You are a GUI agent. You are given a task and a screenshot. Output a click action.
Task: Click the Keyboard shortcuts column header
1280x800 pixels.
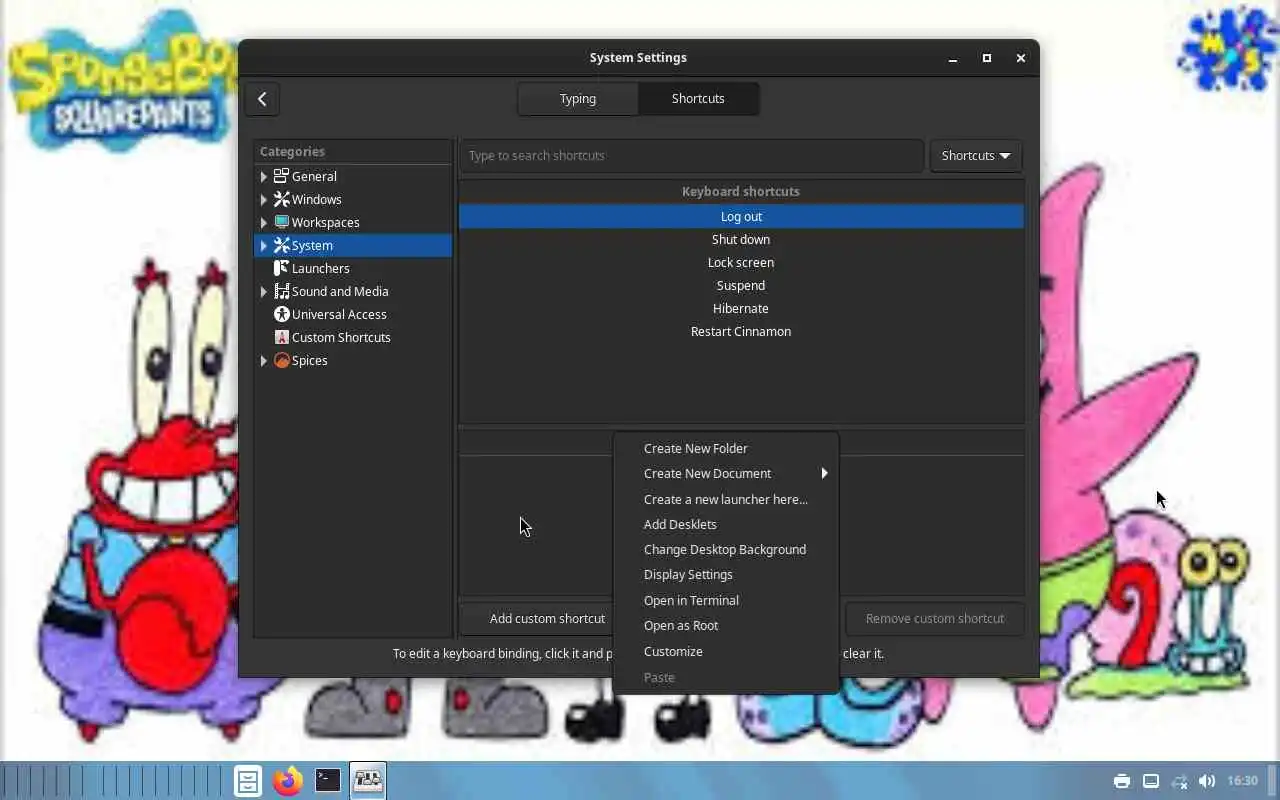[x=741, y=191]
